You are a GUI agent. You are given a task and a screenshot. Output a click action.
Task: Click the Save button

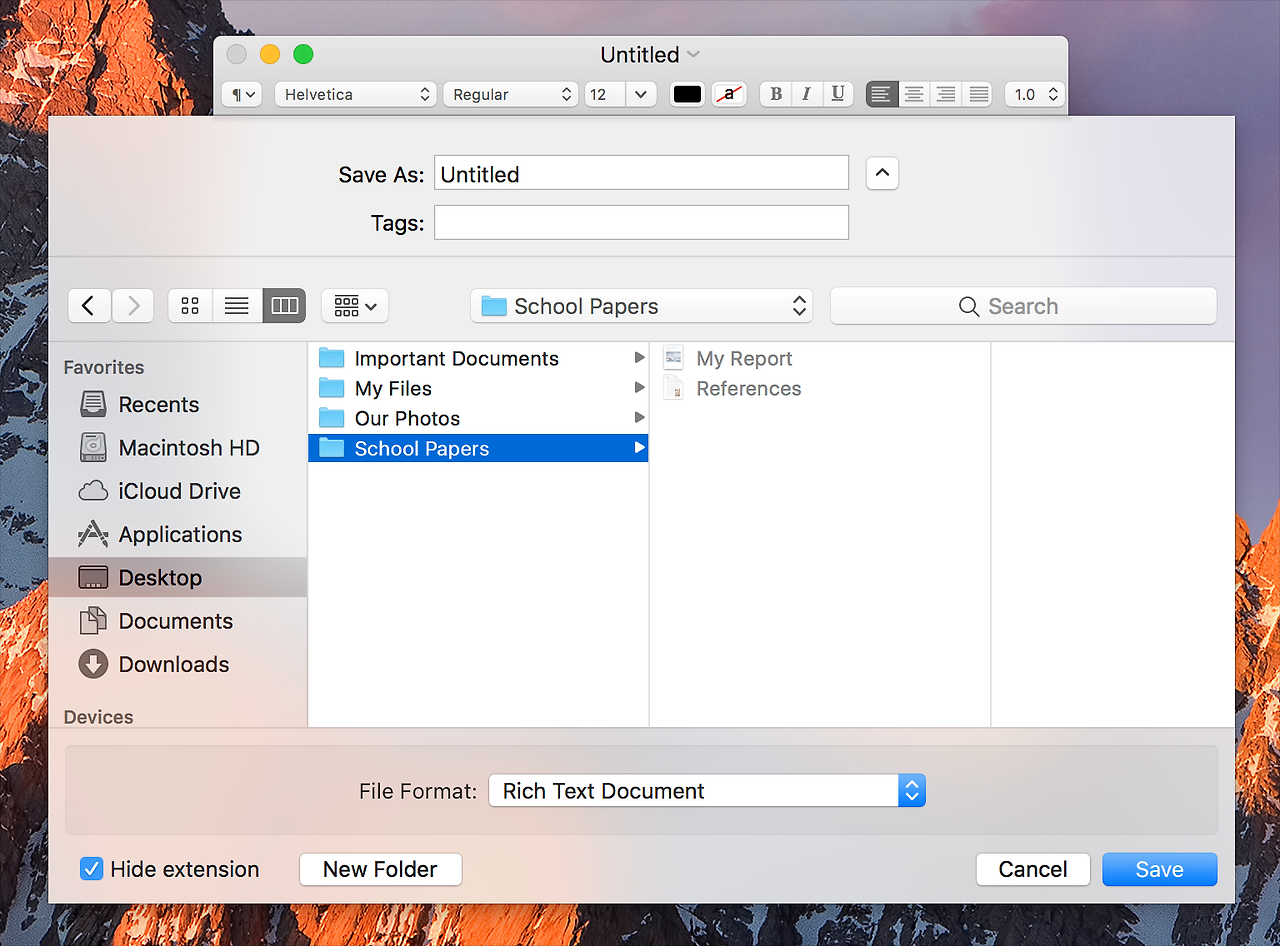coord(1159,869)
